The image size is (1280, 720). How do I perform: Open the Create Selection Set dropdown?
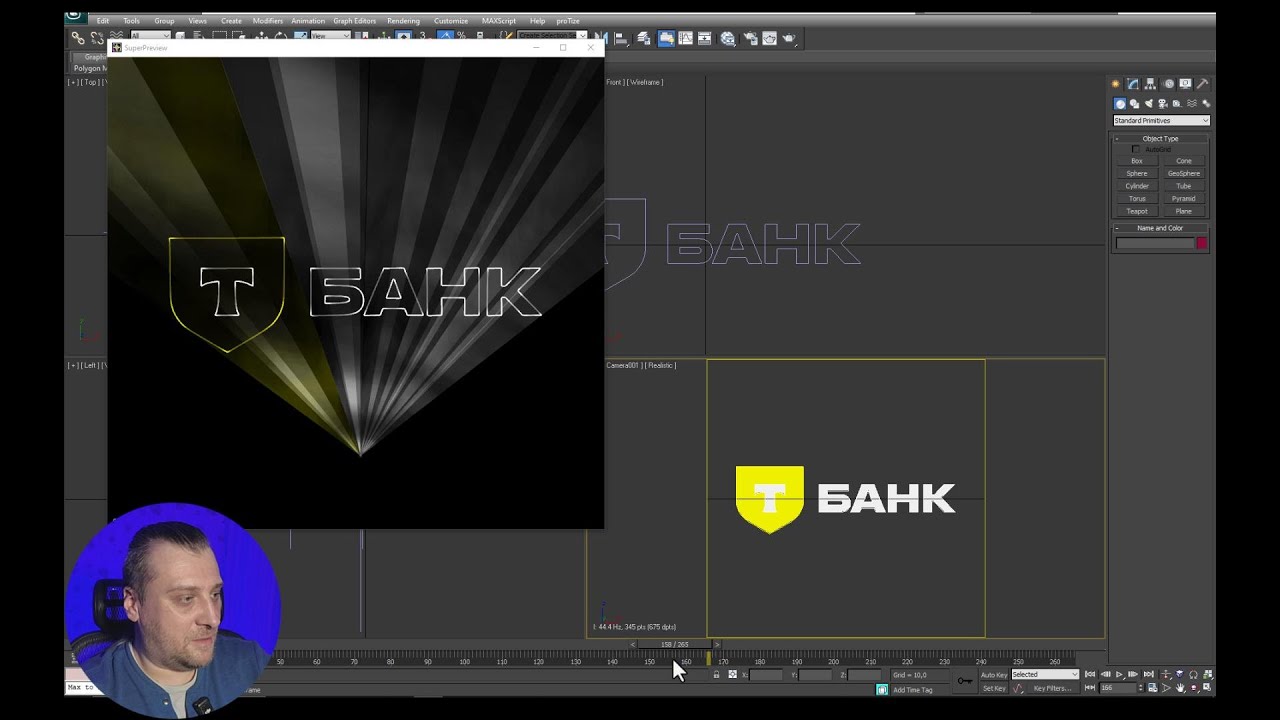click(x=551, y=36)
